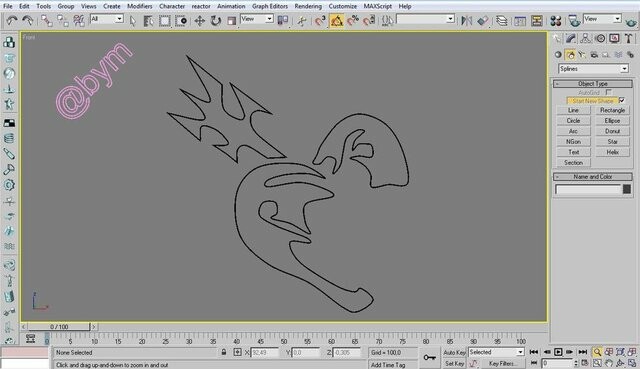Open the reference coordinate system 'View' dropdown
The image size is (640, 369).
(x=269, y=19)
